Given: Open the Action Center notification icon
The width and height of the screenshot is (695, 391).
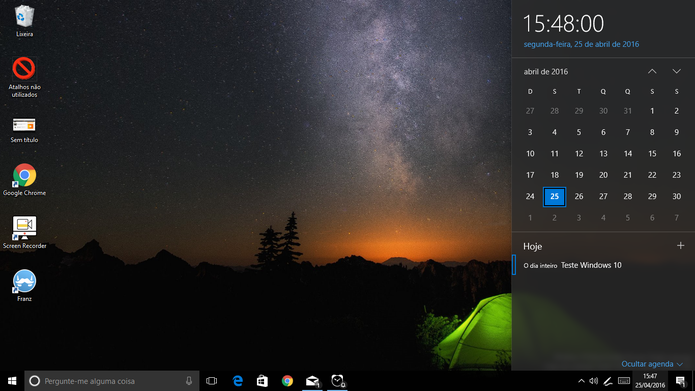Looking at the screenshot, I should 680,381.
